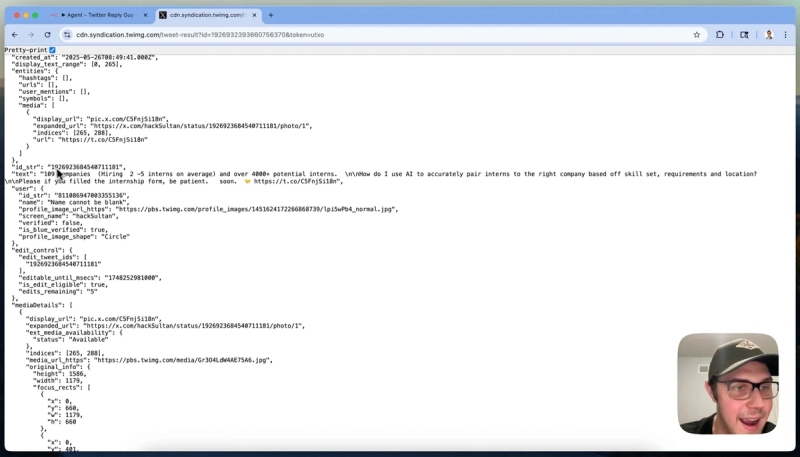800x457 pixels.
Task: Click the "name": "Name cannot be blank" line
Action: (x=74, y=202)
